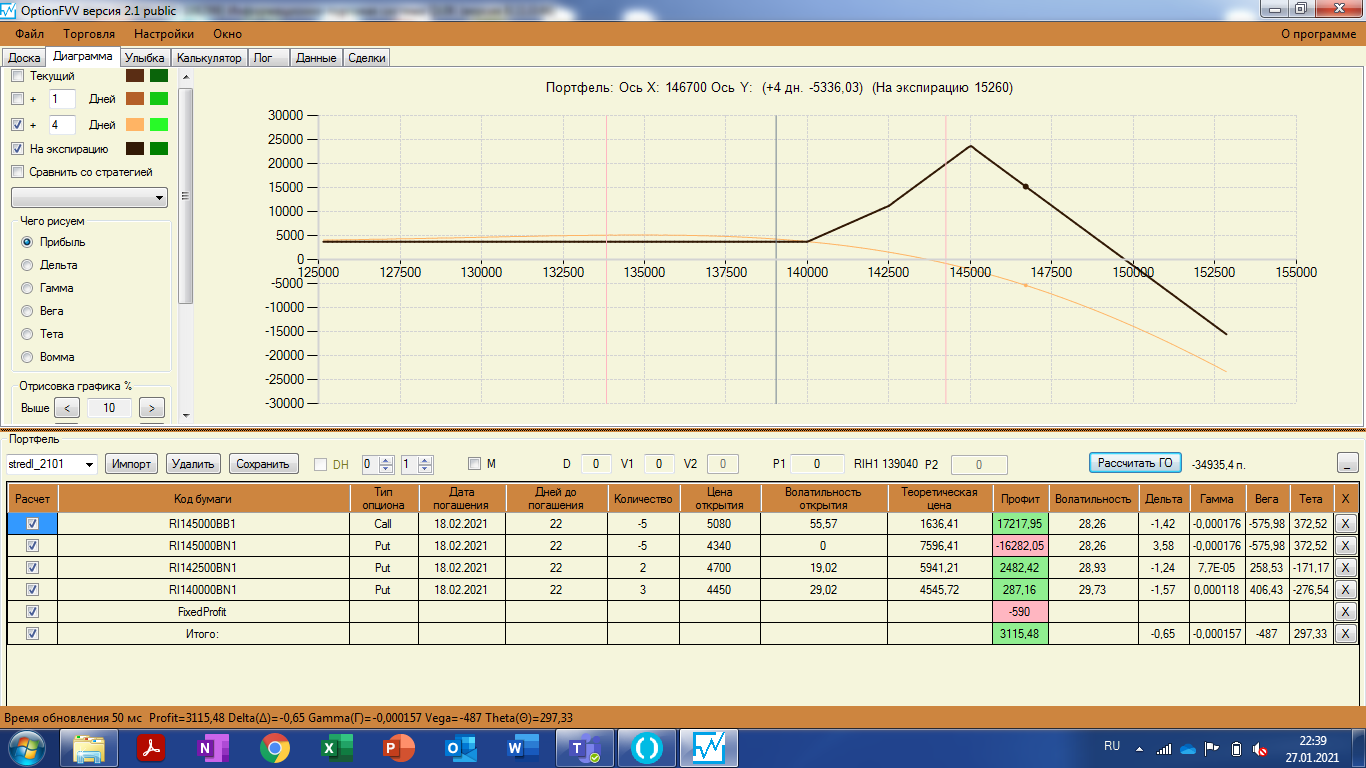Screen dimensions: 1366x768
Task: Open PowerPoint from the taskbar
Action: 398,748
